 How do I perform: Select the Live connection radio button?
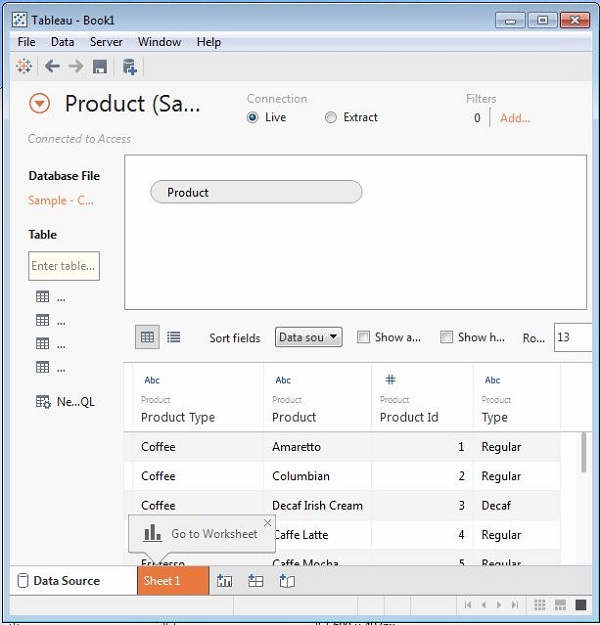point(252,118)
